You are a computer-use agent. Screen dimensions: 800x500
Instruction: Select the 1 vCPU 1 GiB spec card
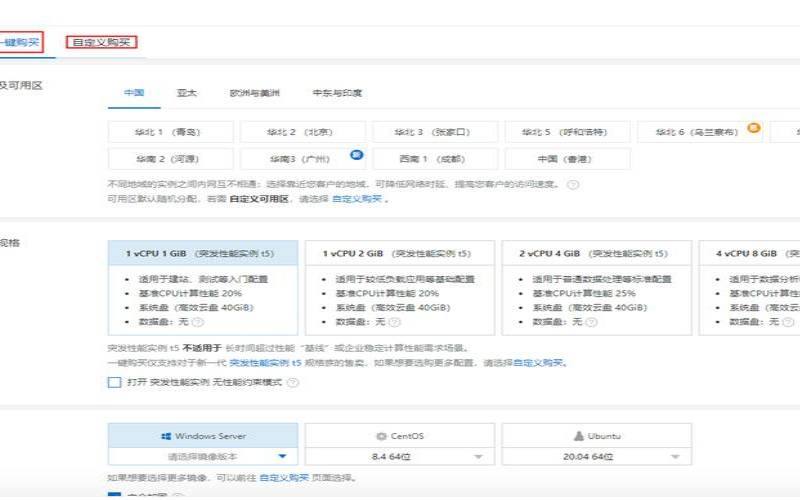point(203,288)
